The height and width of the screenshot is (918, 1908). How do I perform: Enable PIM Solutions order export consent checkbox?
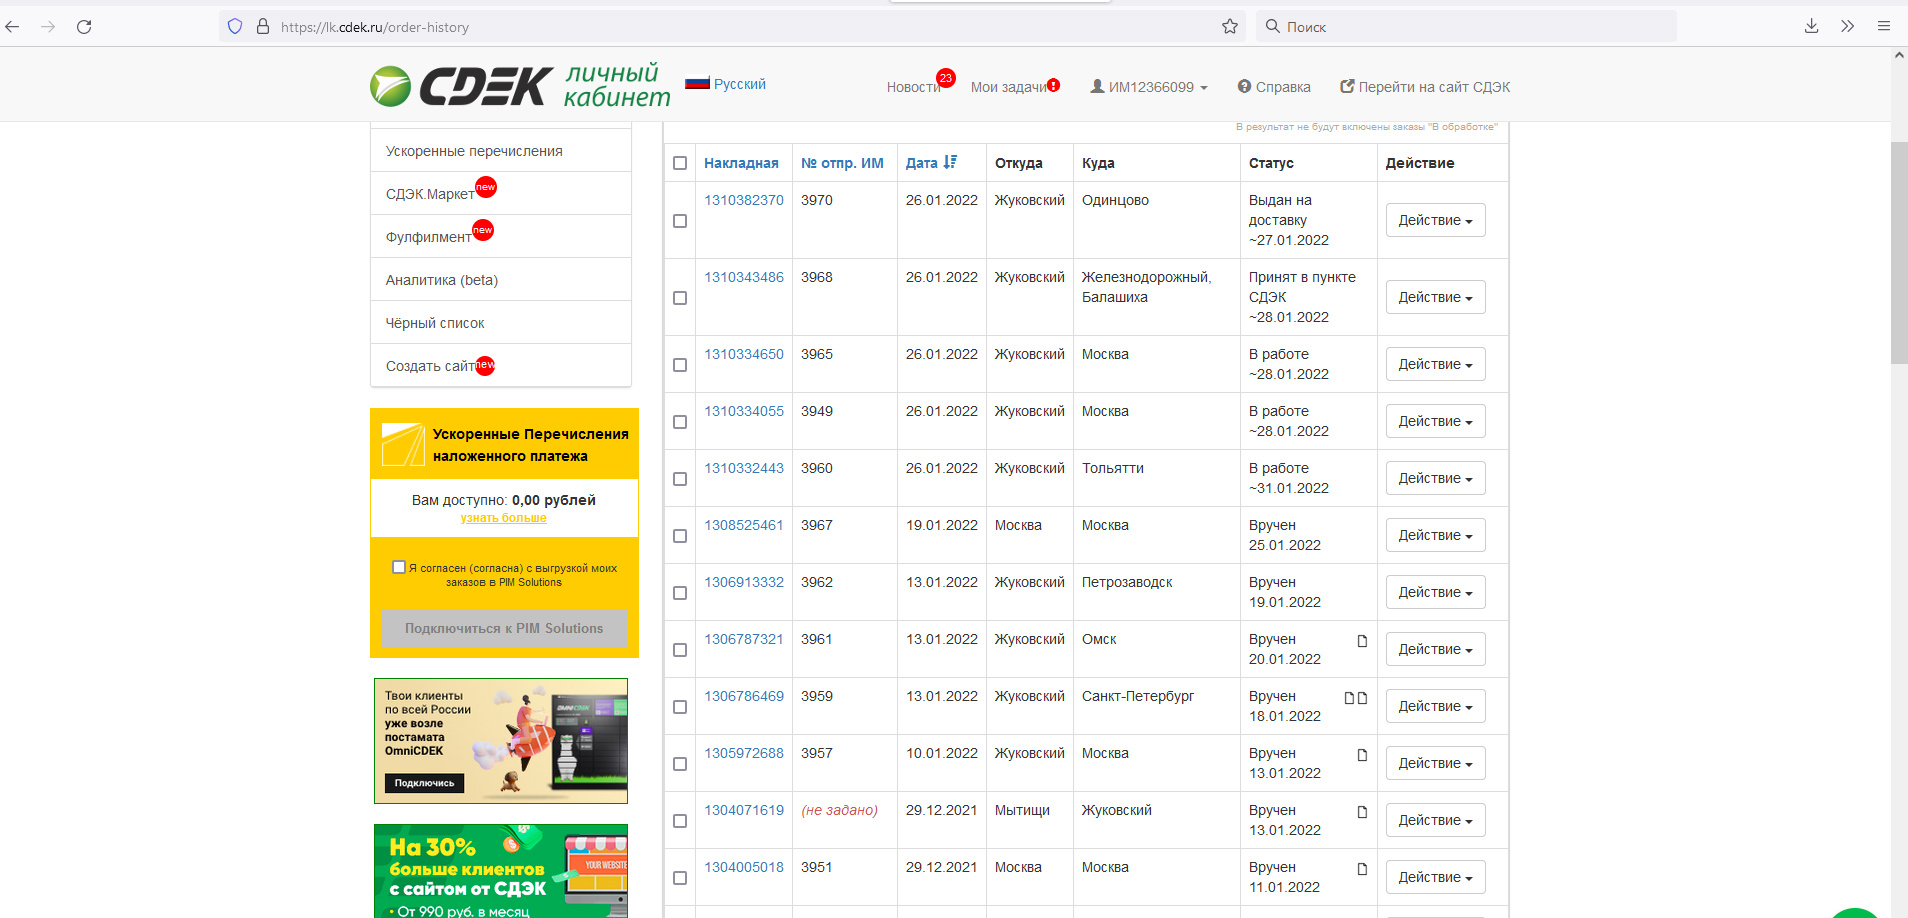point(399,567)
